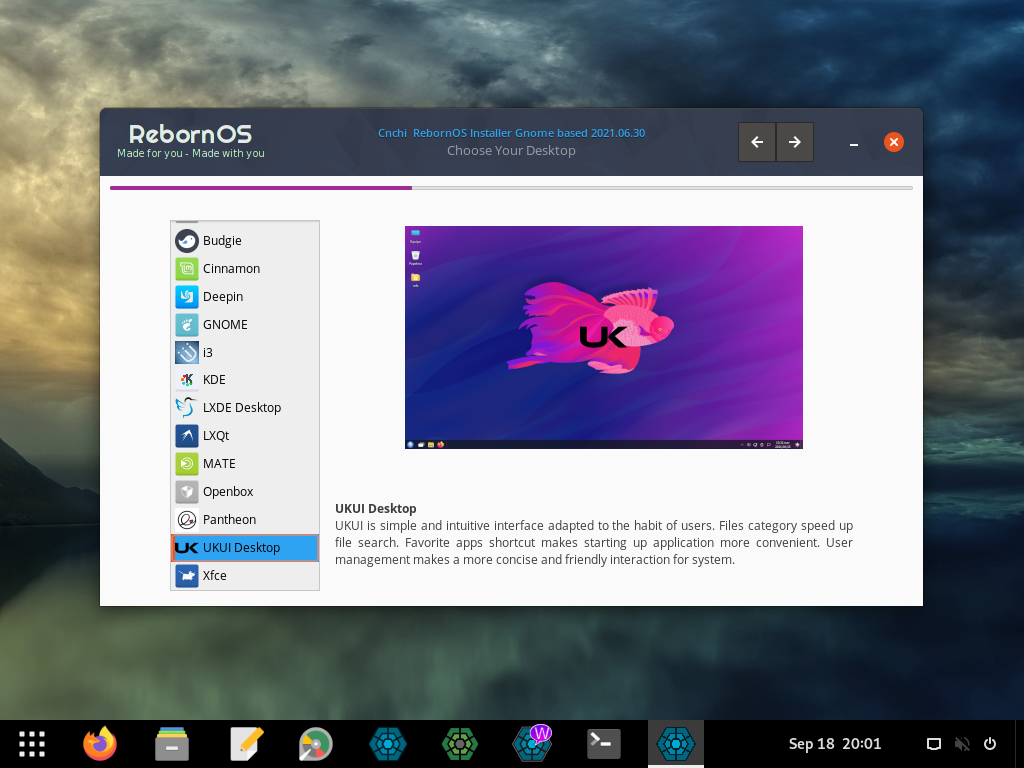This screenshot has width=1024, height=768.
Task: Click the active Cnchi installer taskbar icon
Action: [x=675, y=744]
